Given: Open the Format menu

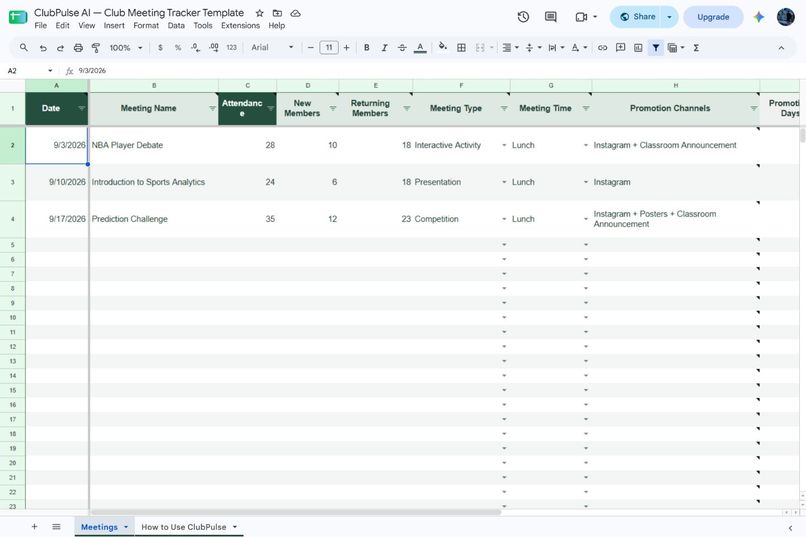Looking at the screenshot, I should 146,25.
